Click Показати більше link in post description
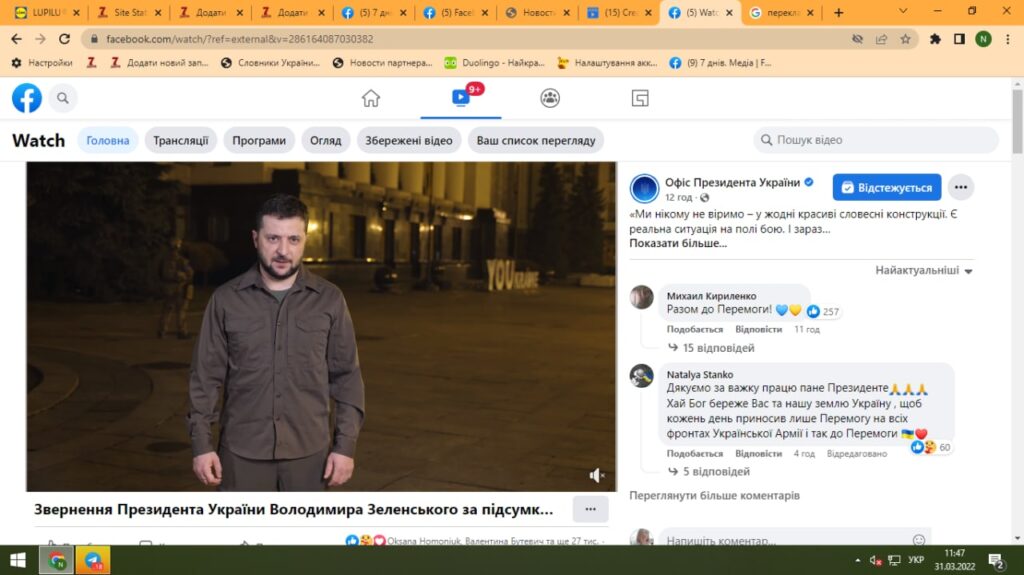The width and height of the screenshot is (1024, 575). [x=678, y=243]
